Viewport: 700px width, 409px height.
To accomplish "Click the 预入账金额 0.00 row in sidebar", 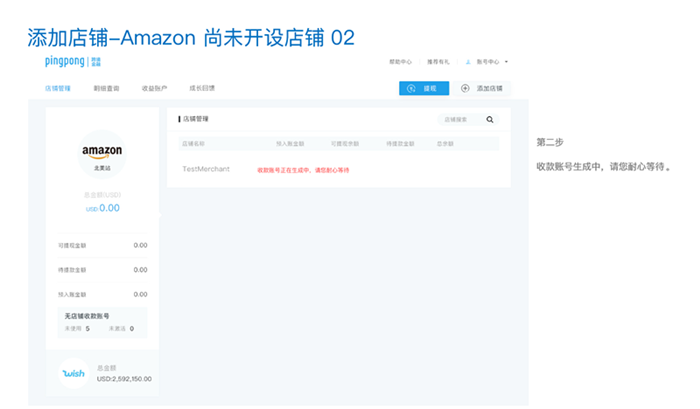I will coord(102,295).
